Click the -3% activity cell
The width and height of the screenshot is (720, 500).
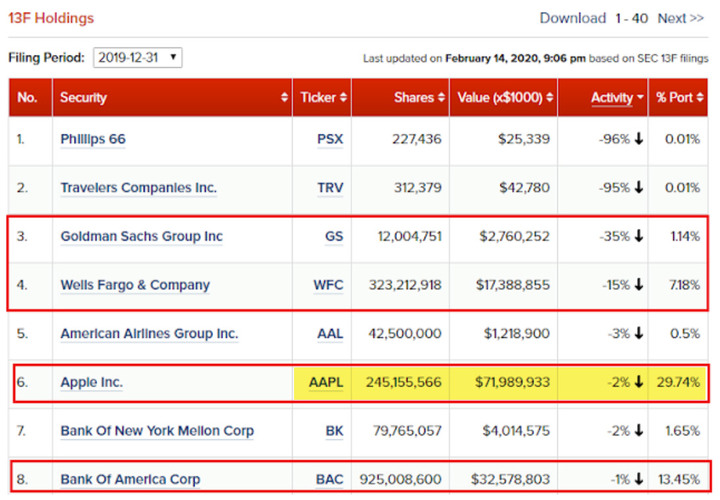coord(625,334)
